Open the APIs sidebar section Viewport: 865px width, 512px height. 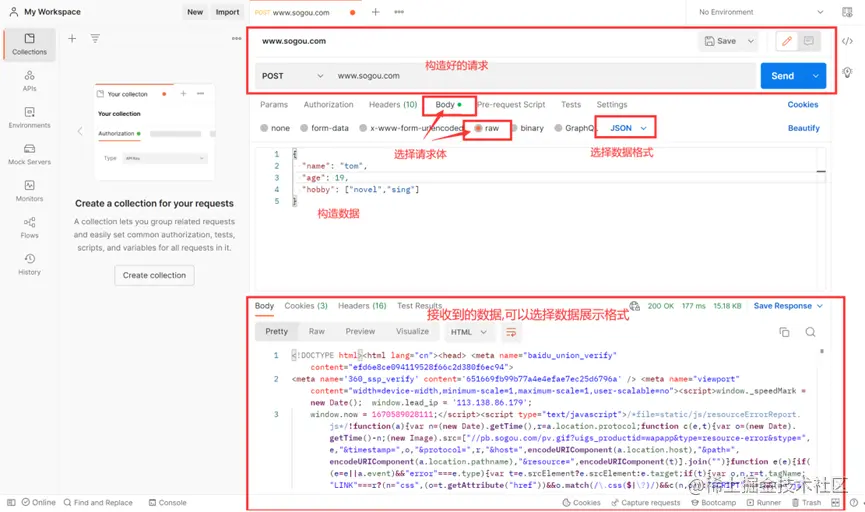pyautogui.click(x=29, y=81)
